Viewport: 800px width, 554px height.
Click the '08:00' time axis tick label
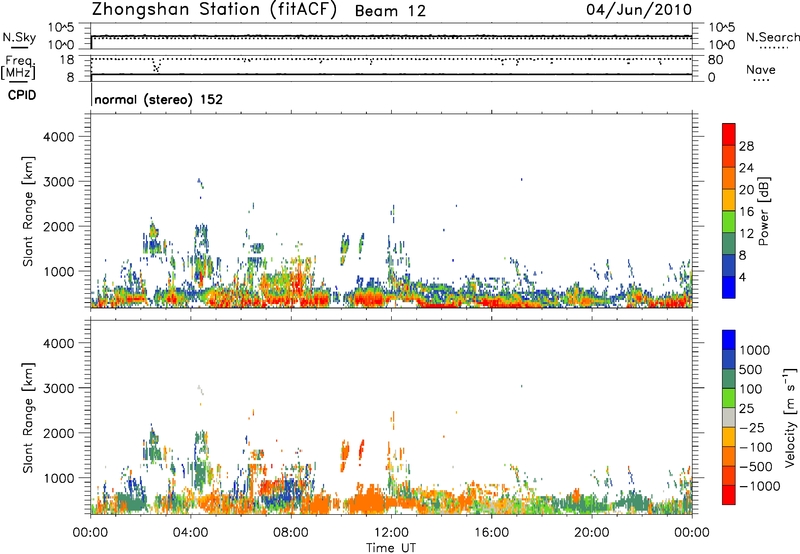[291, 533]
